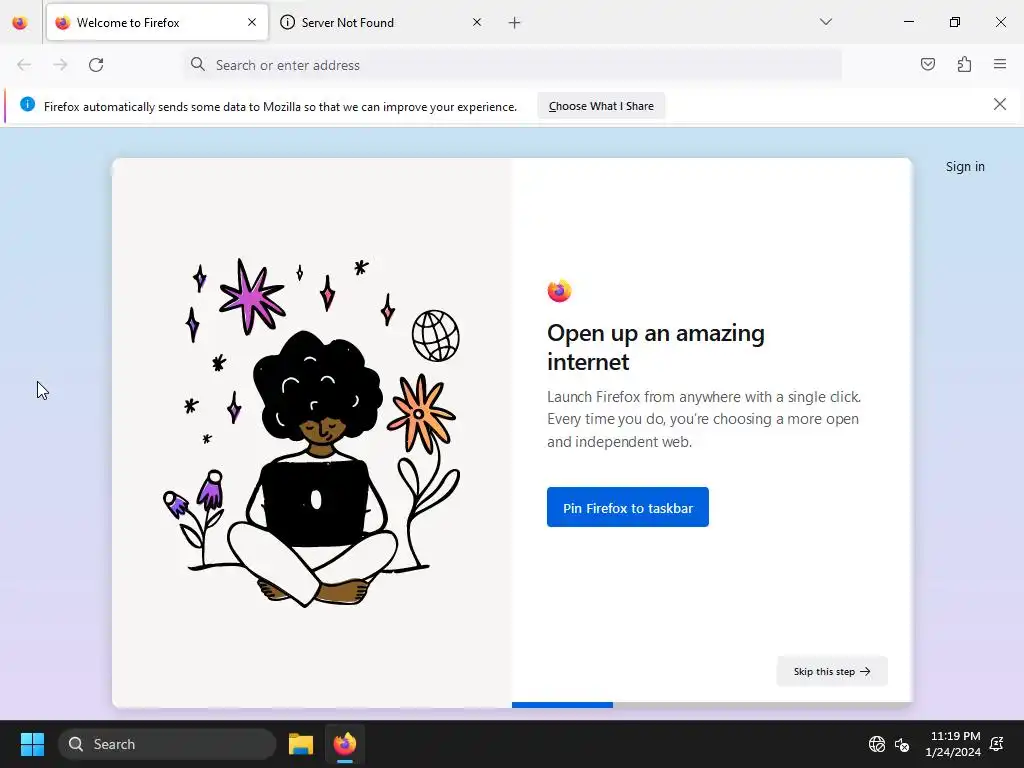Close the Server Not Found tab

pyautogui.click(x=477, y=22)
